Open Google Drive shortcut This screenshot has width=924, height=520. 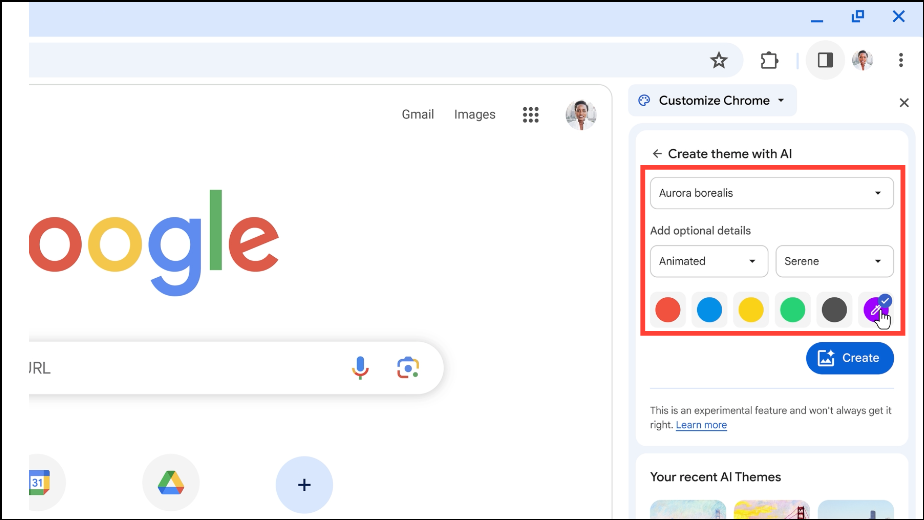171,483
